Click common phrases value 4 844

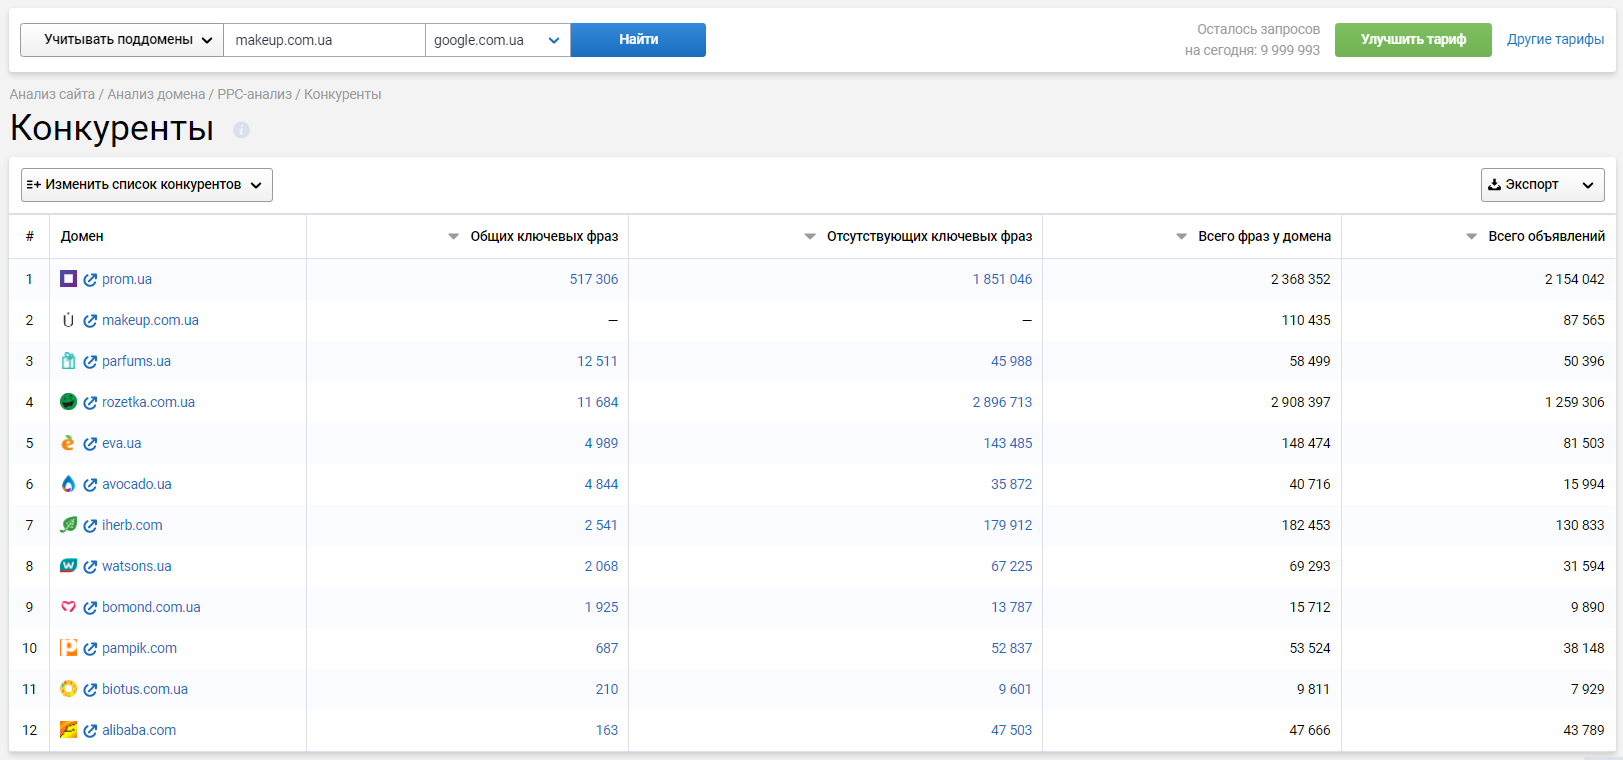(x=601, y=484)
